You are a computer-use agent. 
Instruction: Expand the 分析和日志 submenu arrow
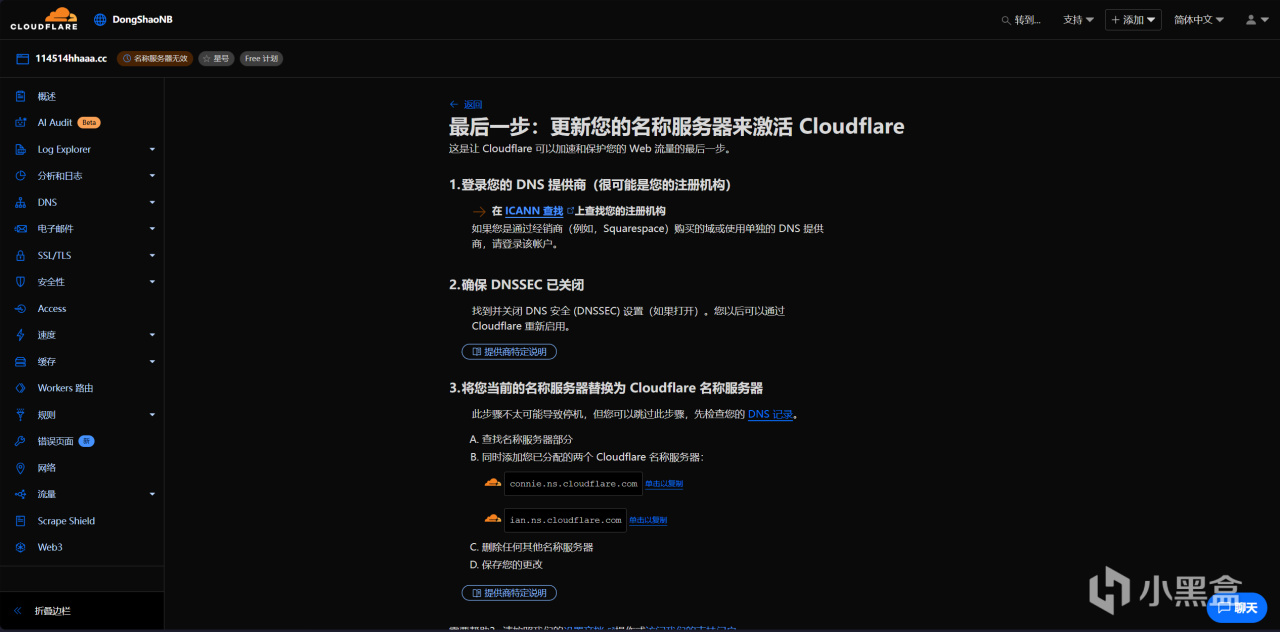[x=152, y=176]
